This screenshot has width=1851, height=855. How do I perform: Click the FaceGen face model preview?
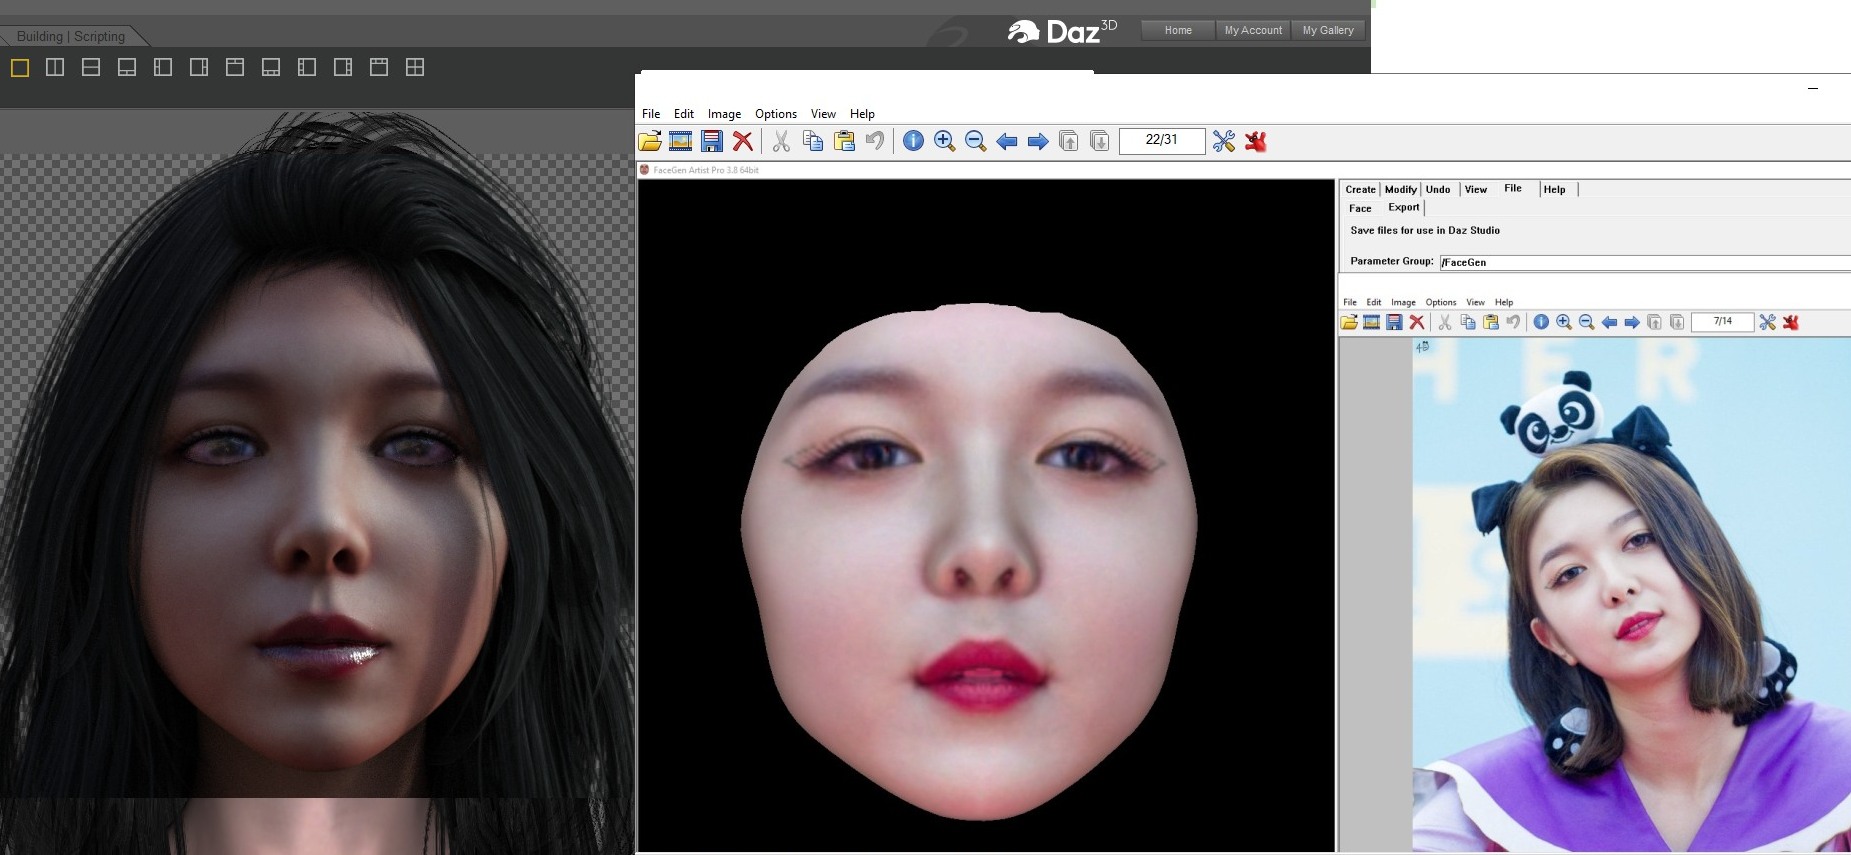tap(970, 560)
